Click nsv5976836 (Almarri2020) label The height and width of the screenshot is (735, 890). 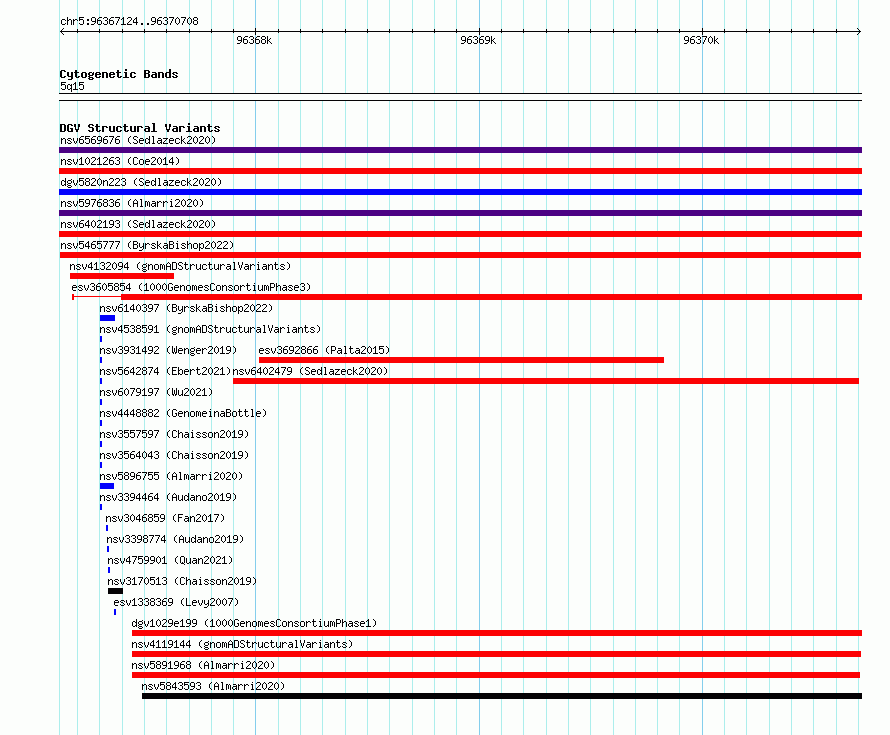click(x=132, y=203)
